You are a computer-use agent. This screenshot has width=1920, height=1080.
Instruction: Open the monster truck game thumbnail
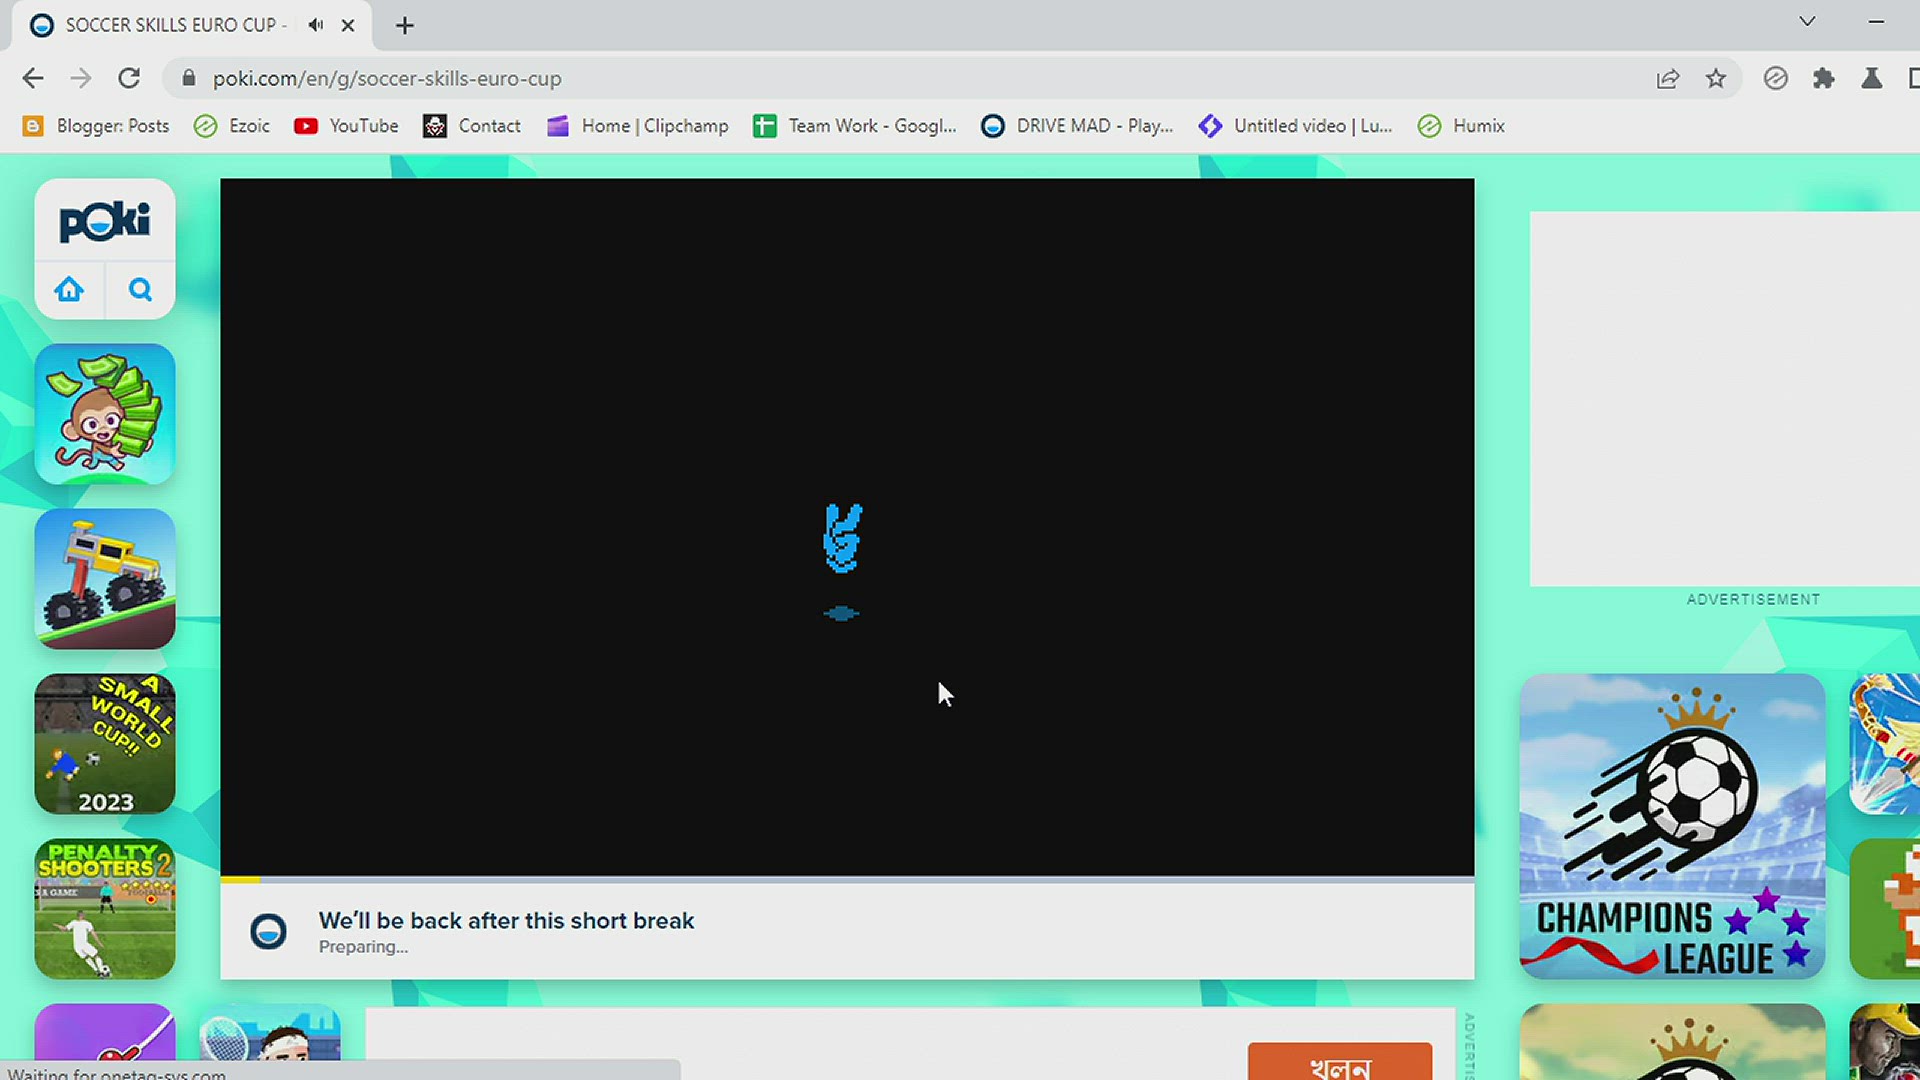[105, 579]
